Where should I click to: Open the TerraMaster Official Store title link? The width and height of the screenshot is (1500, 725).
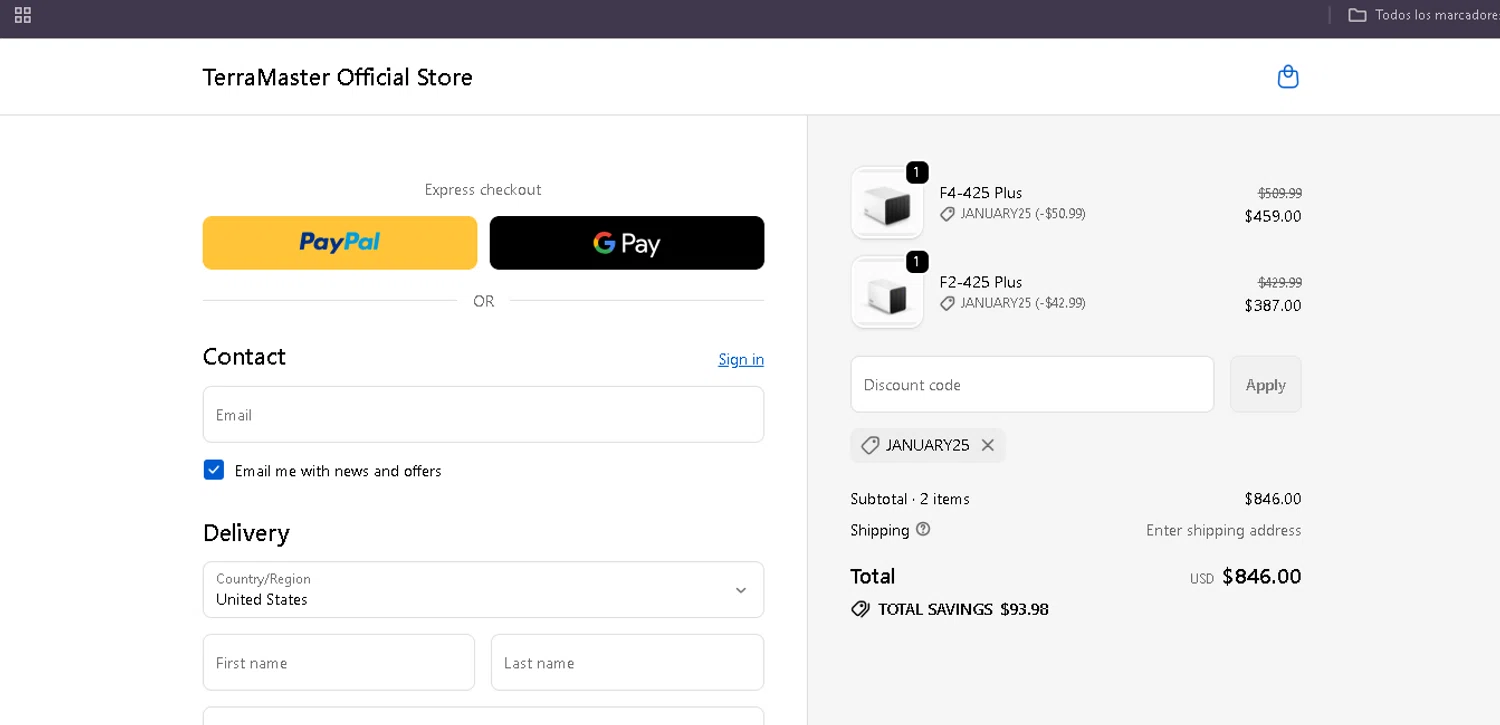pos(338,77)
